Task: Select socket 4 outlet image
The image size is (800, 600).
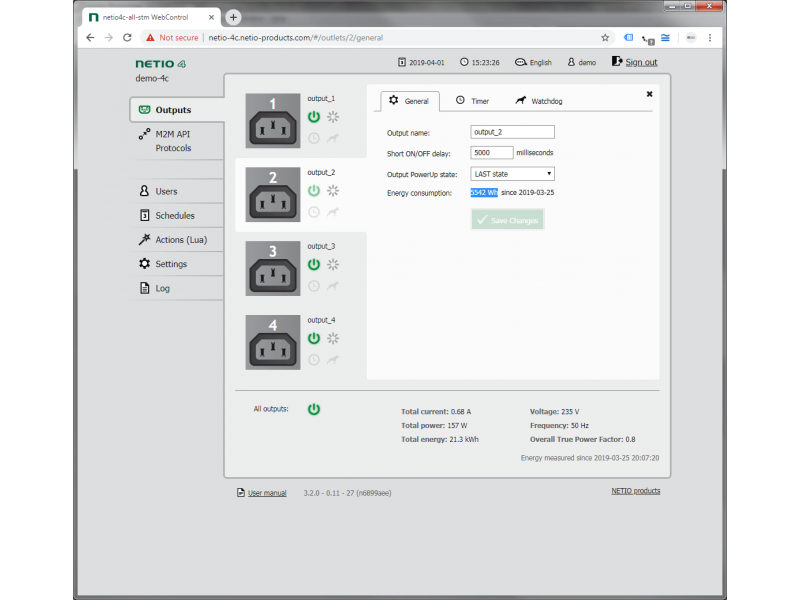Action: (273, 342)
